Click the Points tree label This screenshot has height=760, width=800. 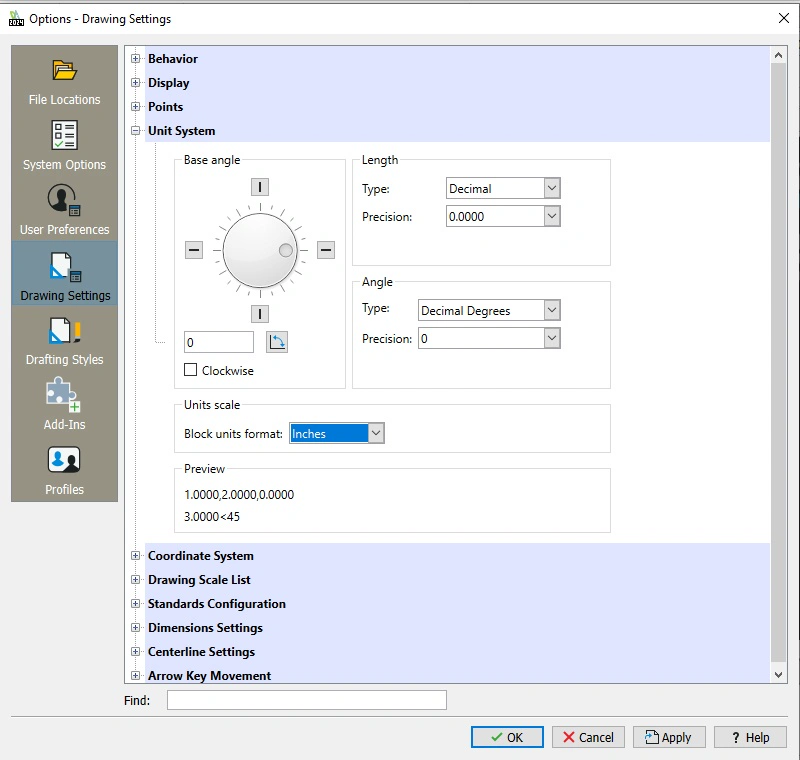pos(165,107)
